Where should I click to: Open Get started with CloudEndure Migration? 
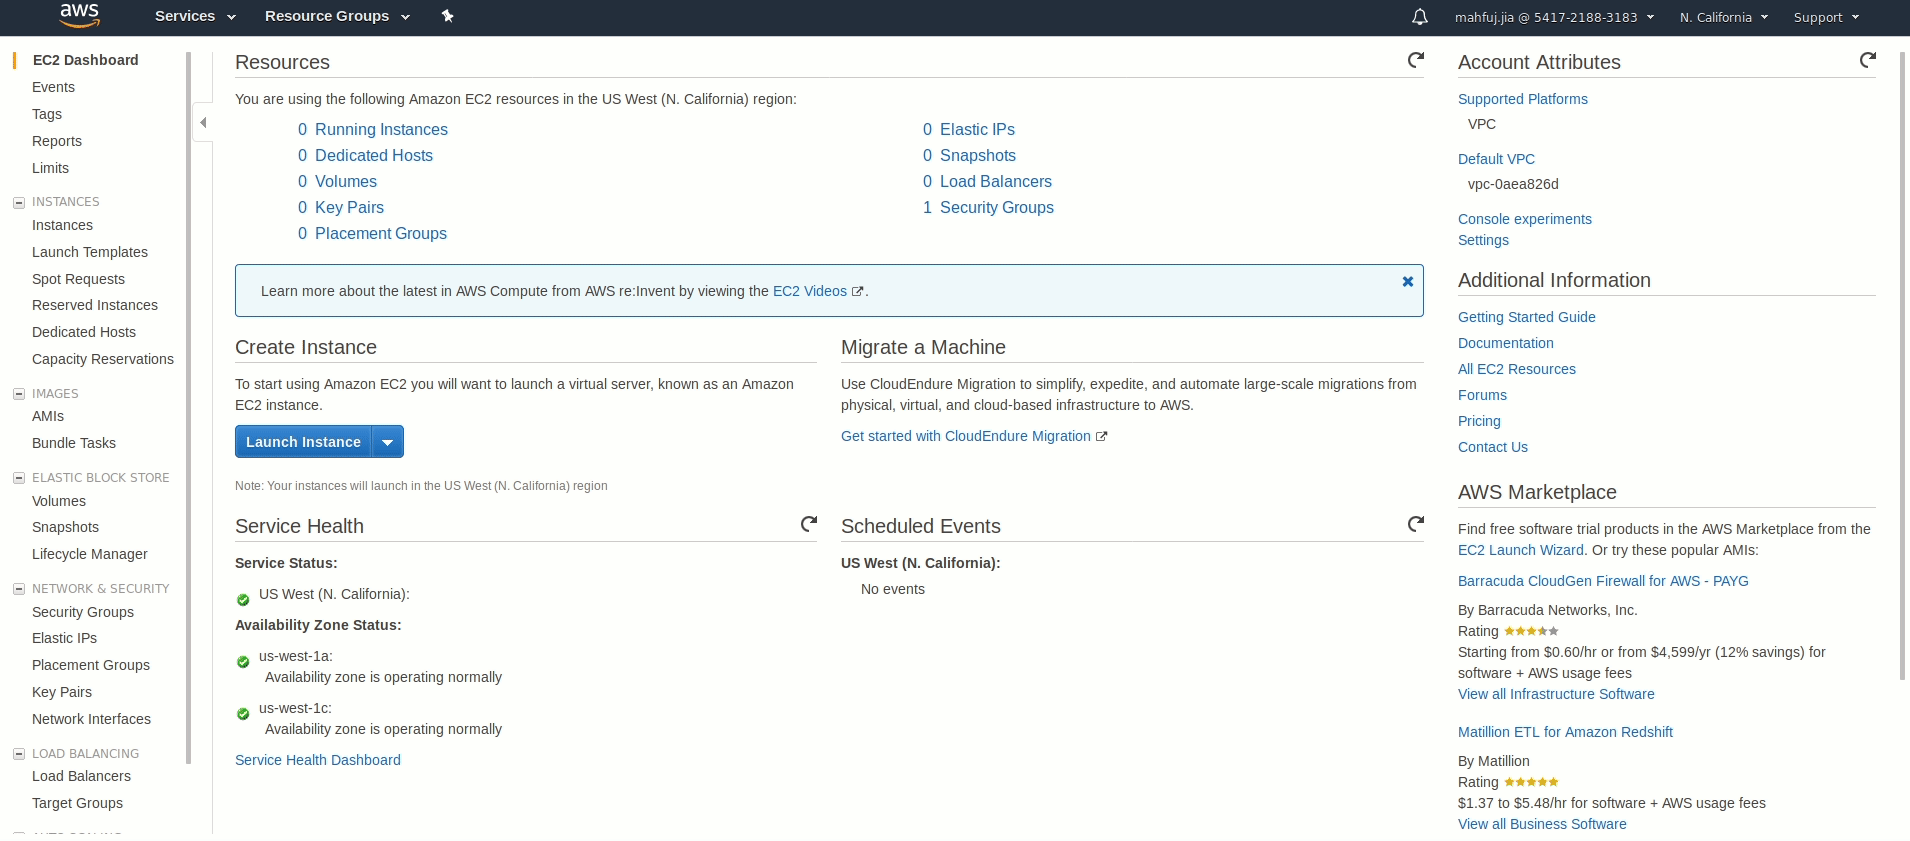coord(966,436)
